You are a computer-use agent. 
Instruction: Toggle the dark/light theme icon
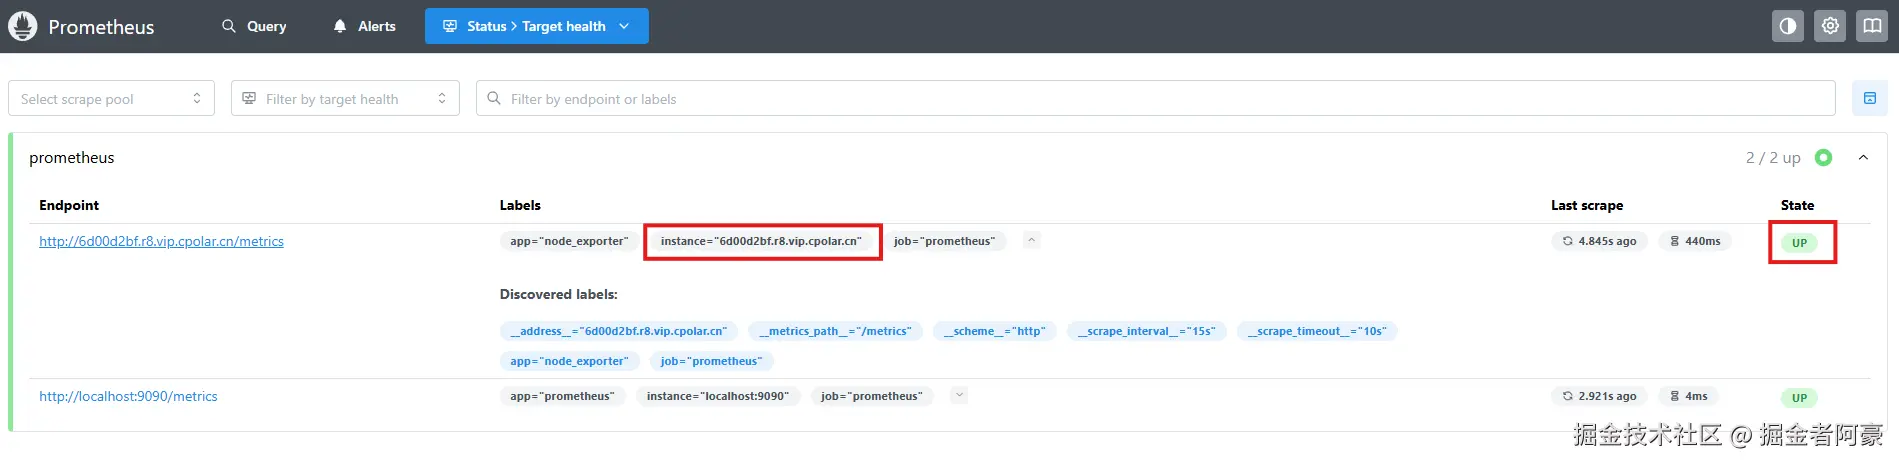pos(1787,26)
